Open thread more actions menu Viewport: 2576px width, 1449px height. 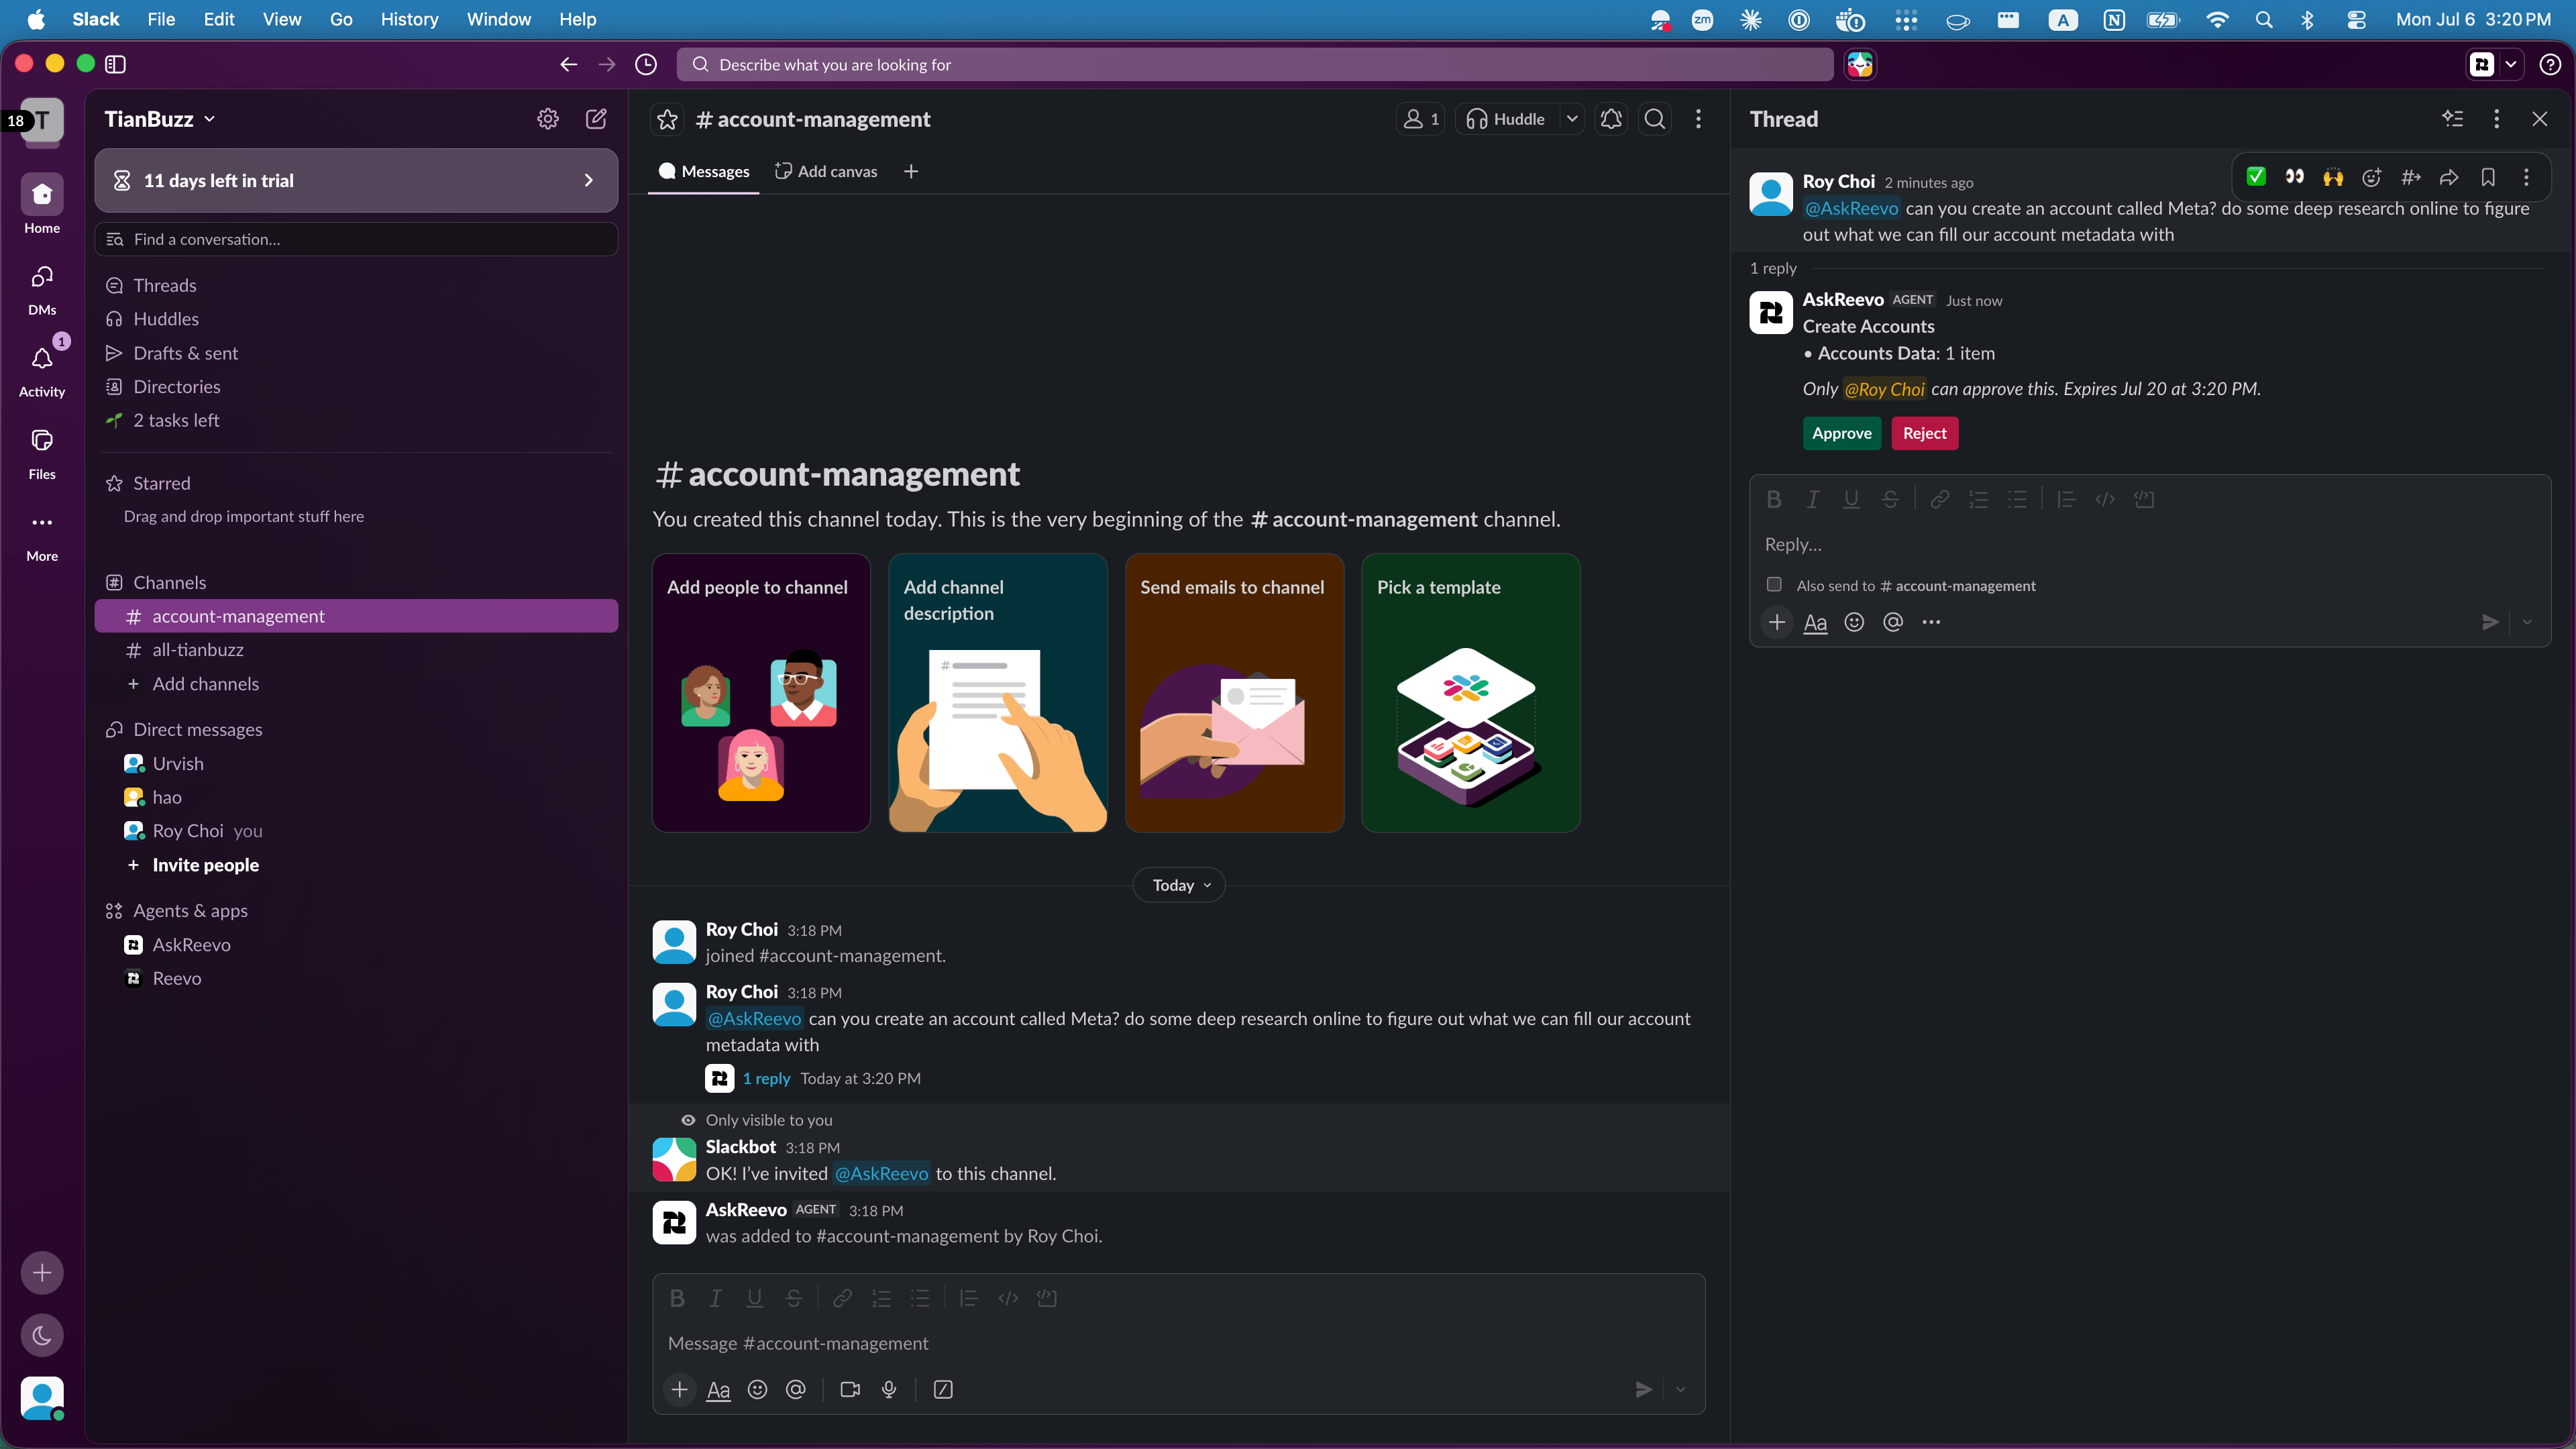[x=2496, y=119]
